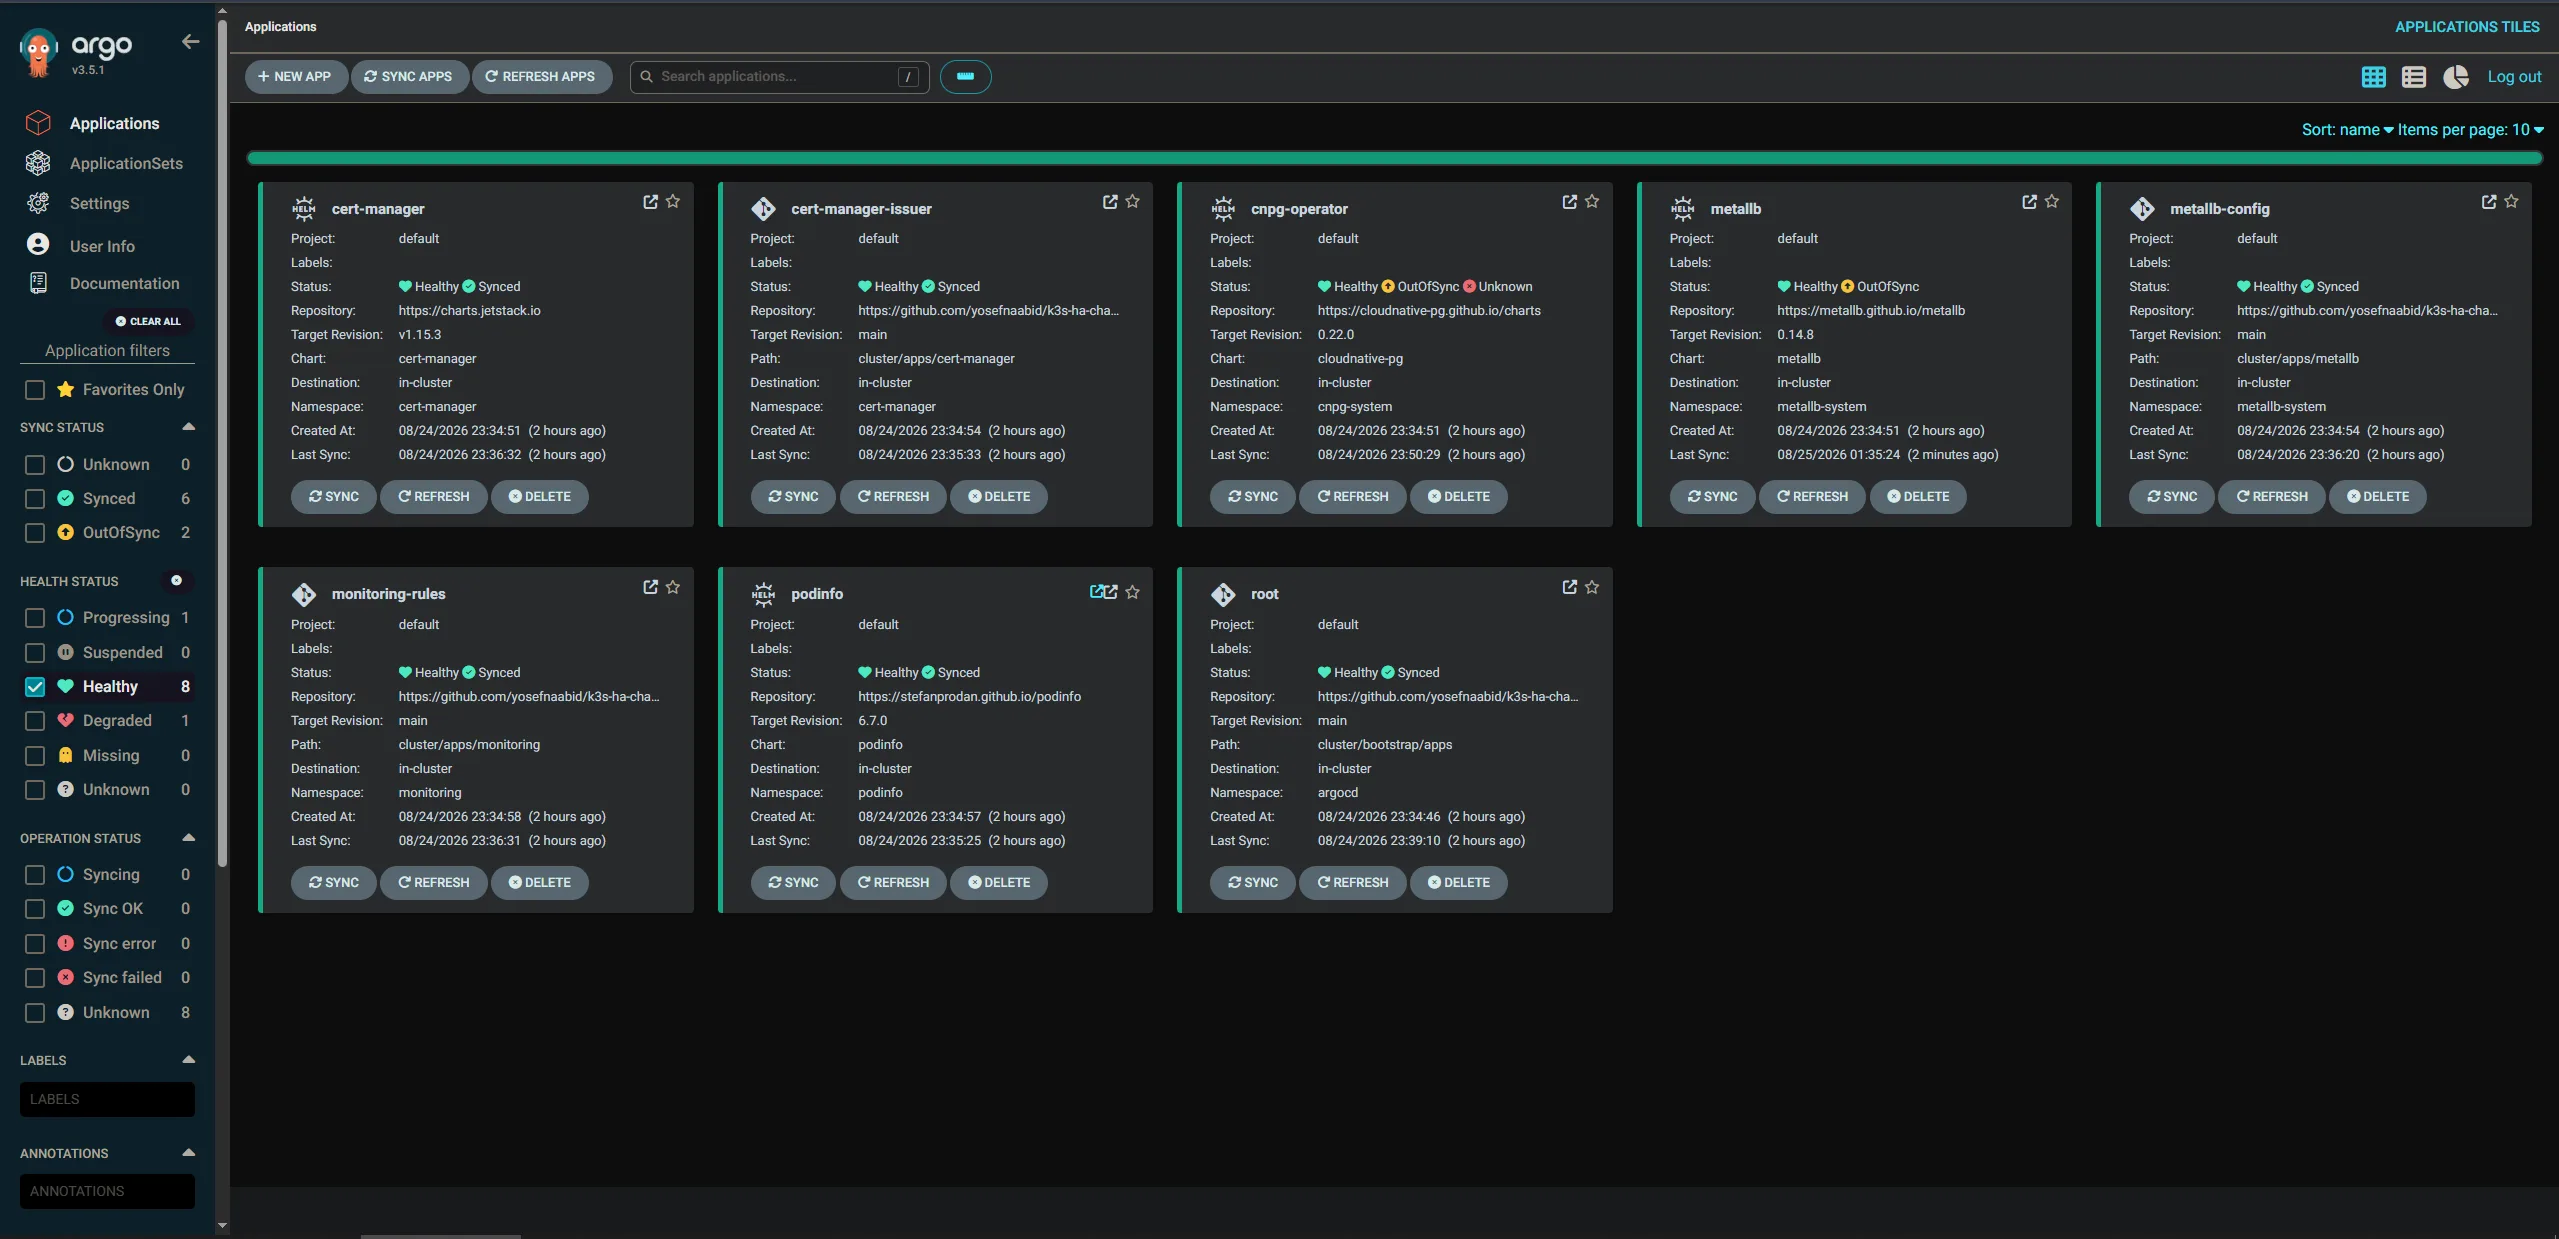Screen dimensions: 2559x1239
Task: Check the Sync failed filter
Action: point(35,978)
